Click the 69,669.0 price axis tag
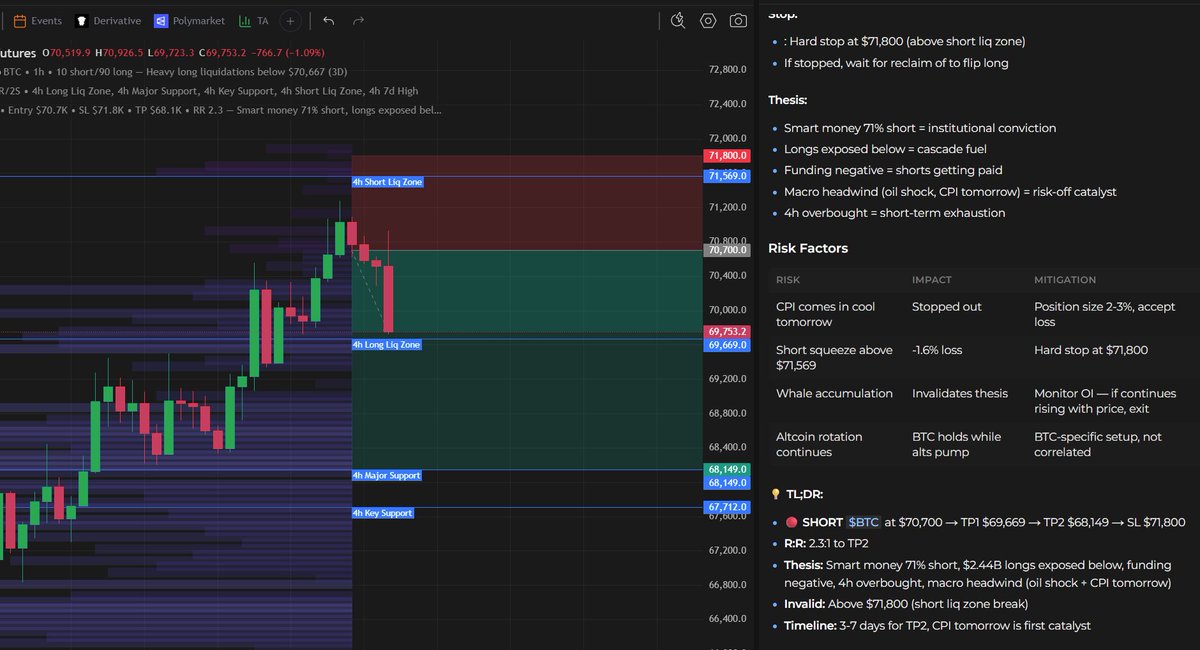Viewport: 1200px width, 650px height. coord(728,345)
